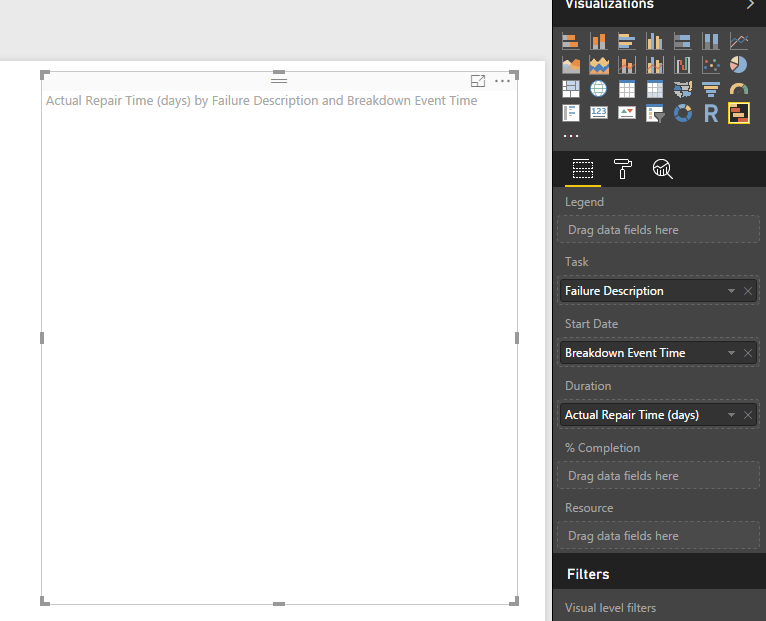Viewport: 766px width, 621px height.
Task: Open the visual's more options ellipsis
Action: click(502, 81)
